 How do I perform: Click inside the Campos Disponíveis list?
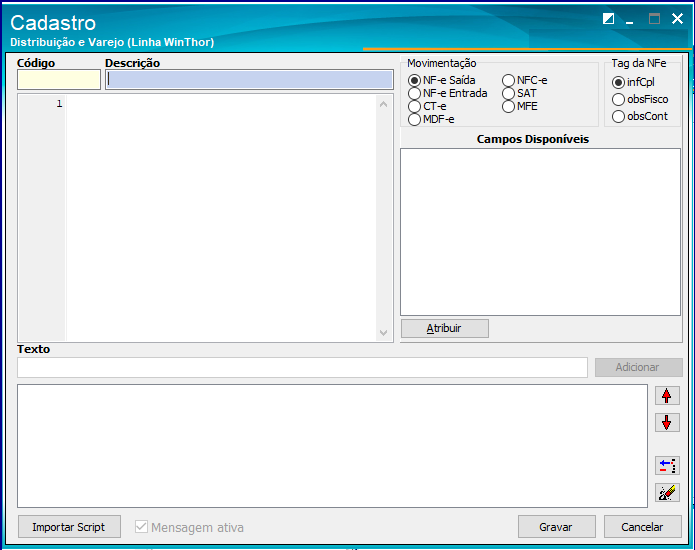(540, 232)
